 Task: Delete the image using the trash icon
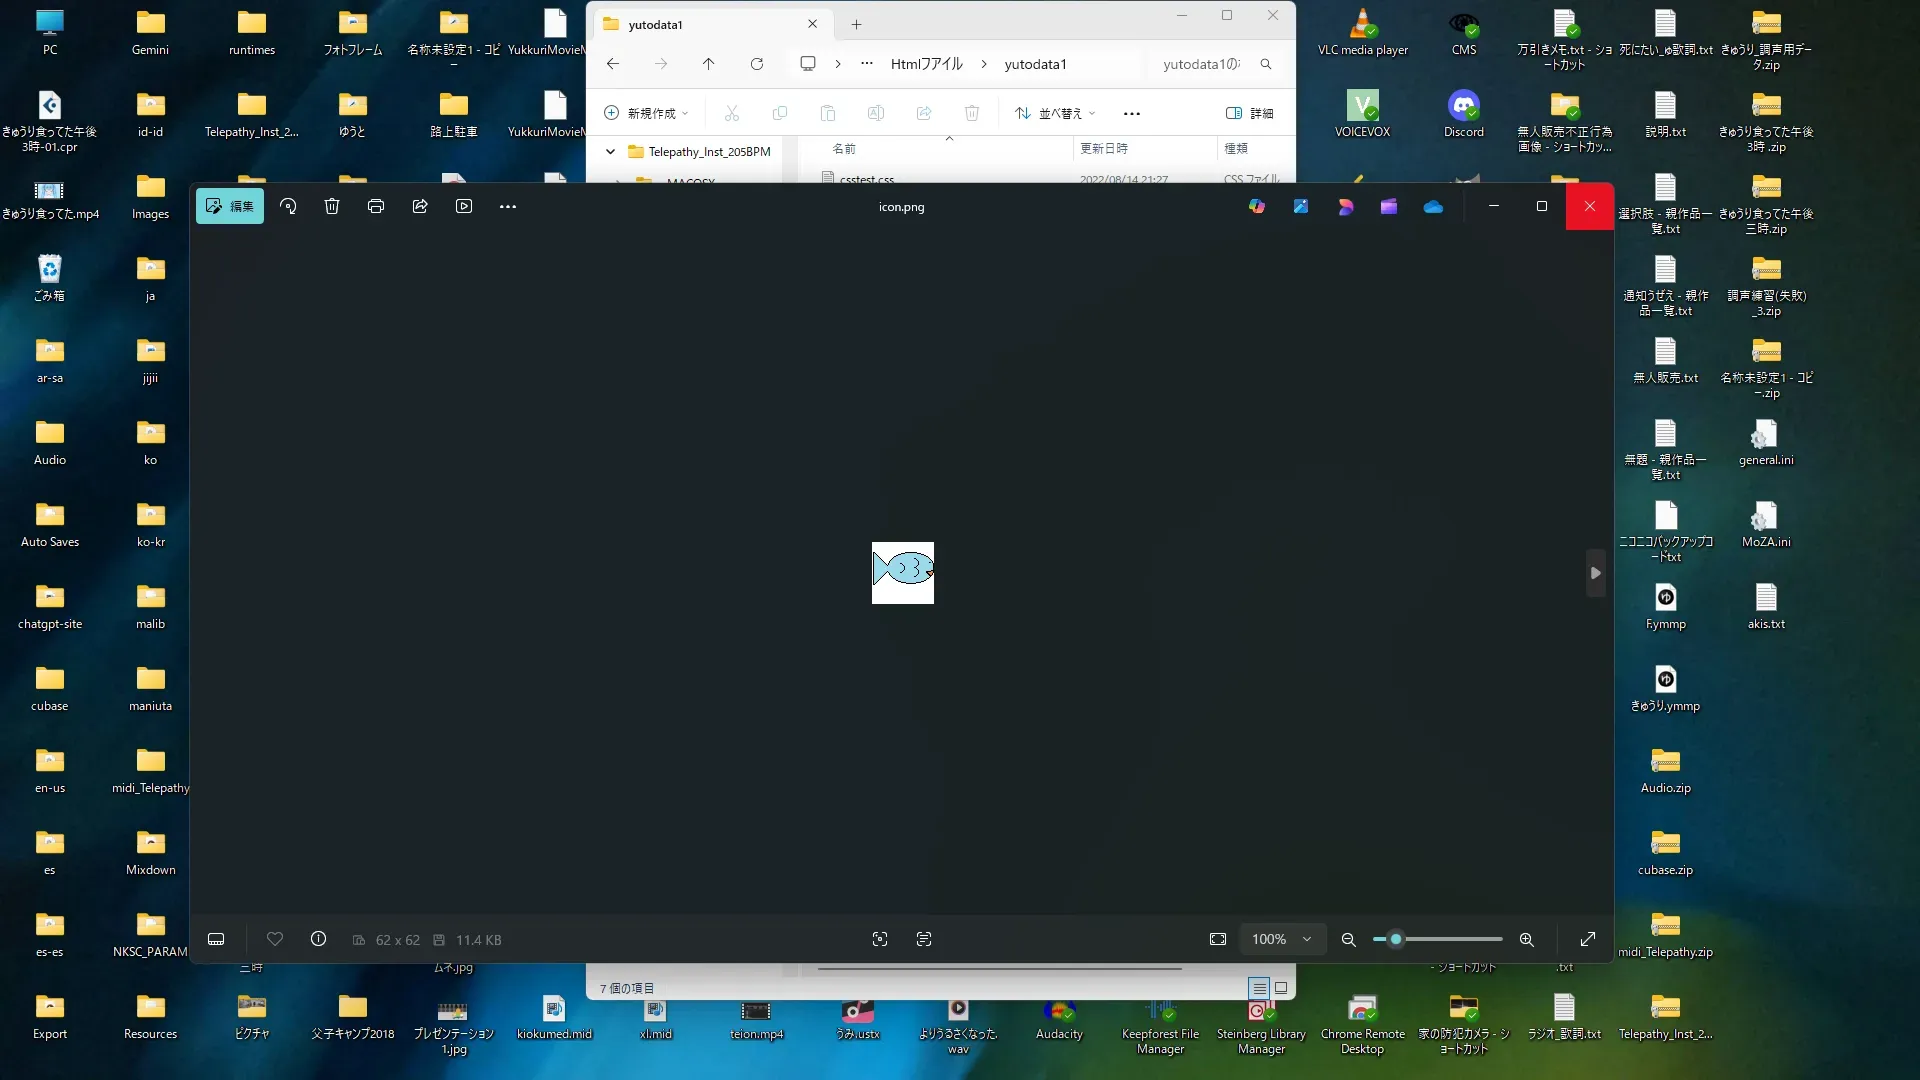click(332, 206)
